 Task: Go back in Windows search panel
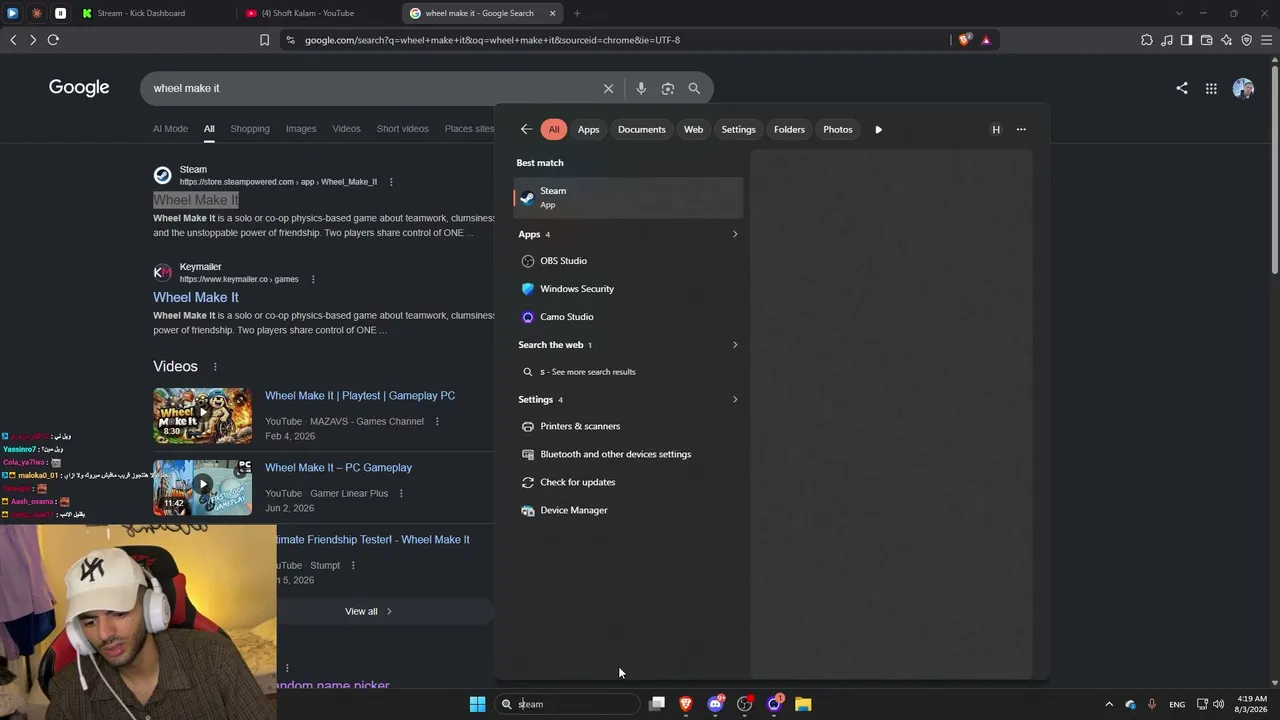pyautogui.click(x=526, y=129)
